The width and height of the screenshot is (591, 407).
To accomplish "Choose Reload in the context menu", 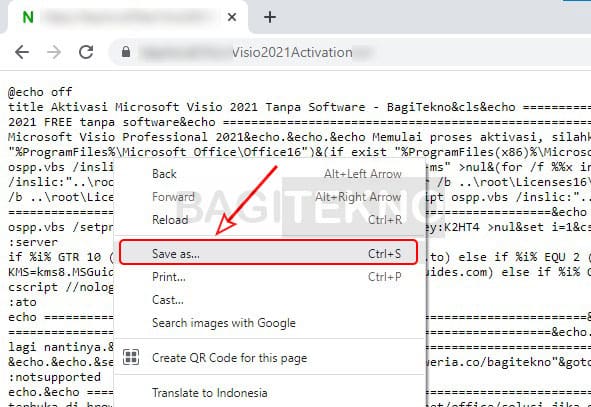I will pyautogui.click(x=270, y=220).
